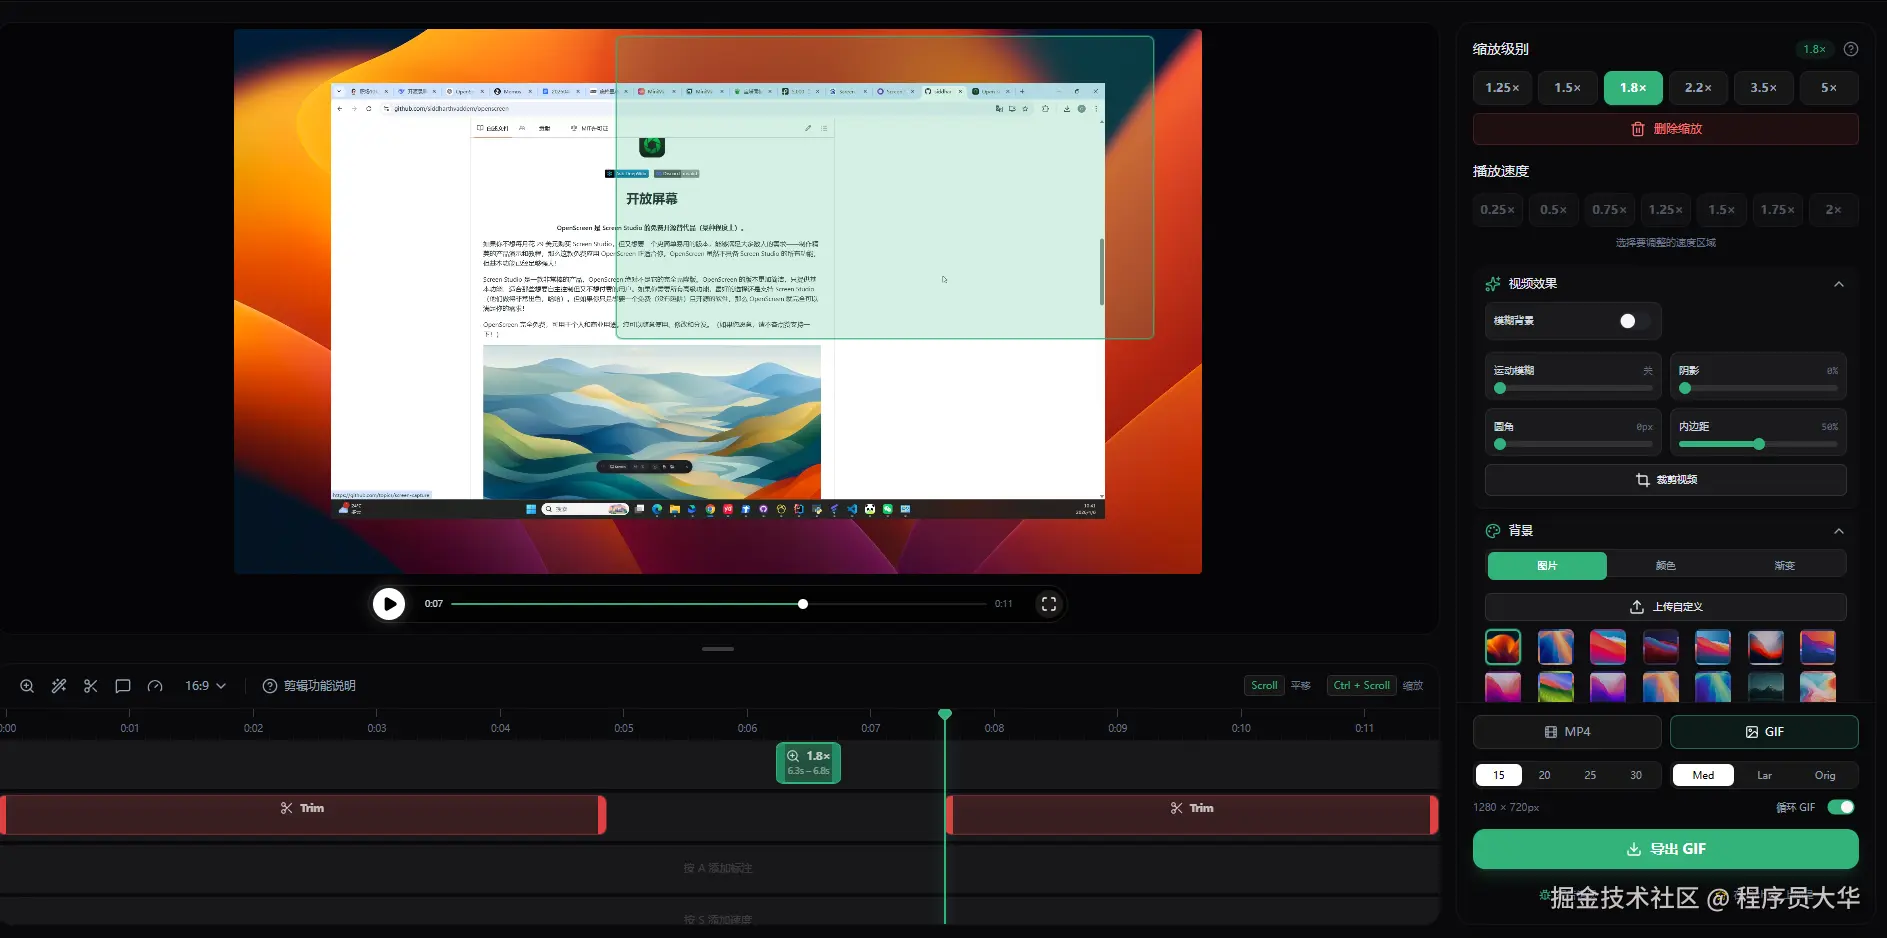Select the left Trim region on timeline
Viewport: 1887px width, 938px height.
(x=303, y=814)
